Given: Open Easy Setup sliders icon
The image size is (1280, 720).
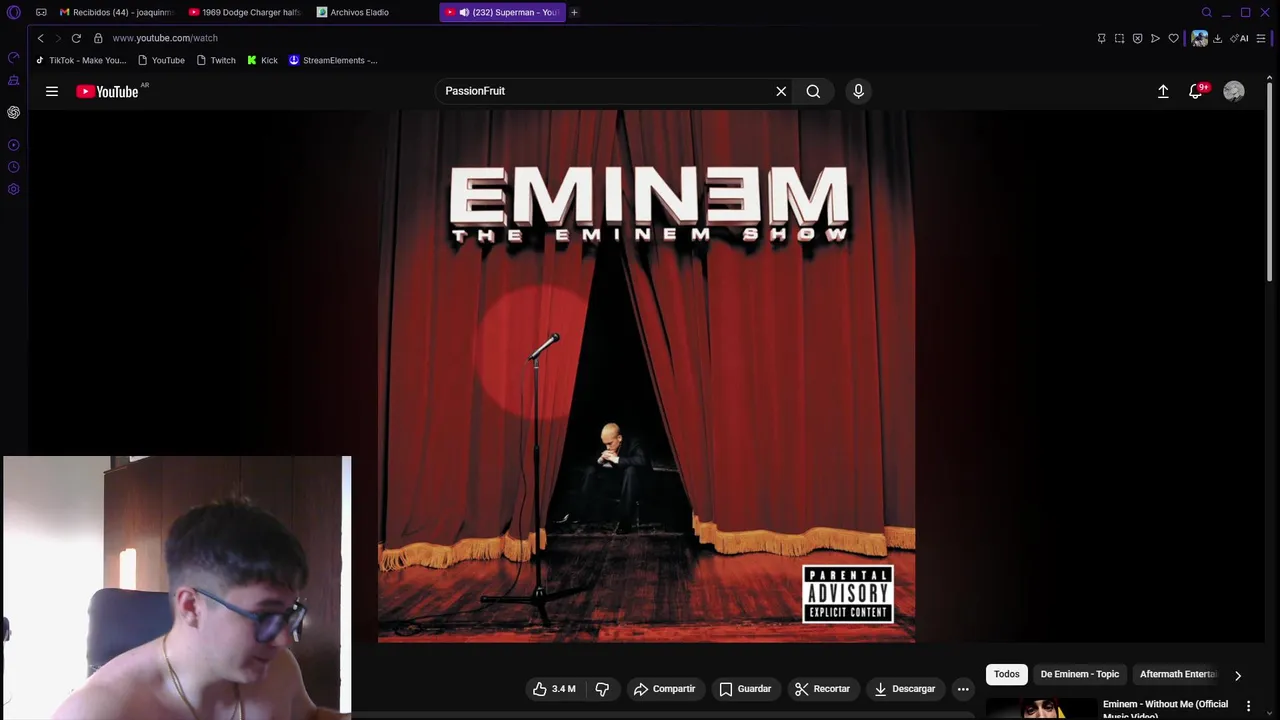Looking at the screenshot, I should point(1261,38).
